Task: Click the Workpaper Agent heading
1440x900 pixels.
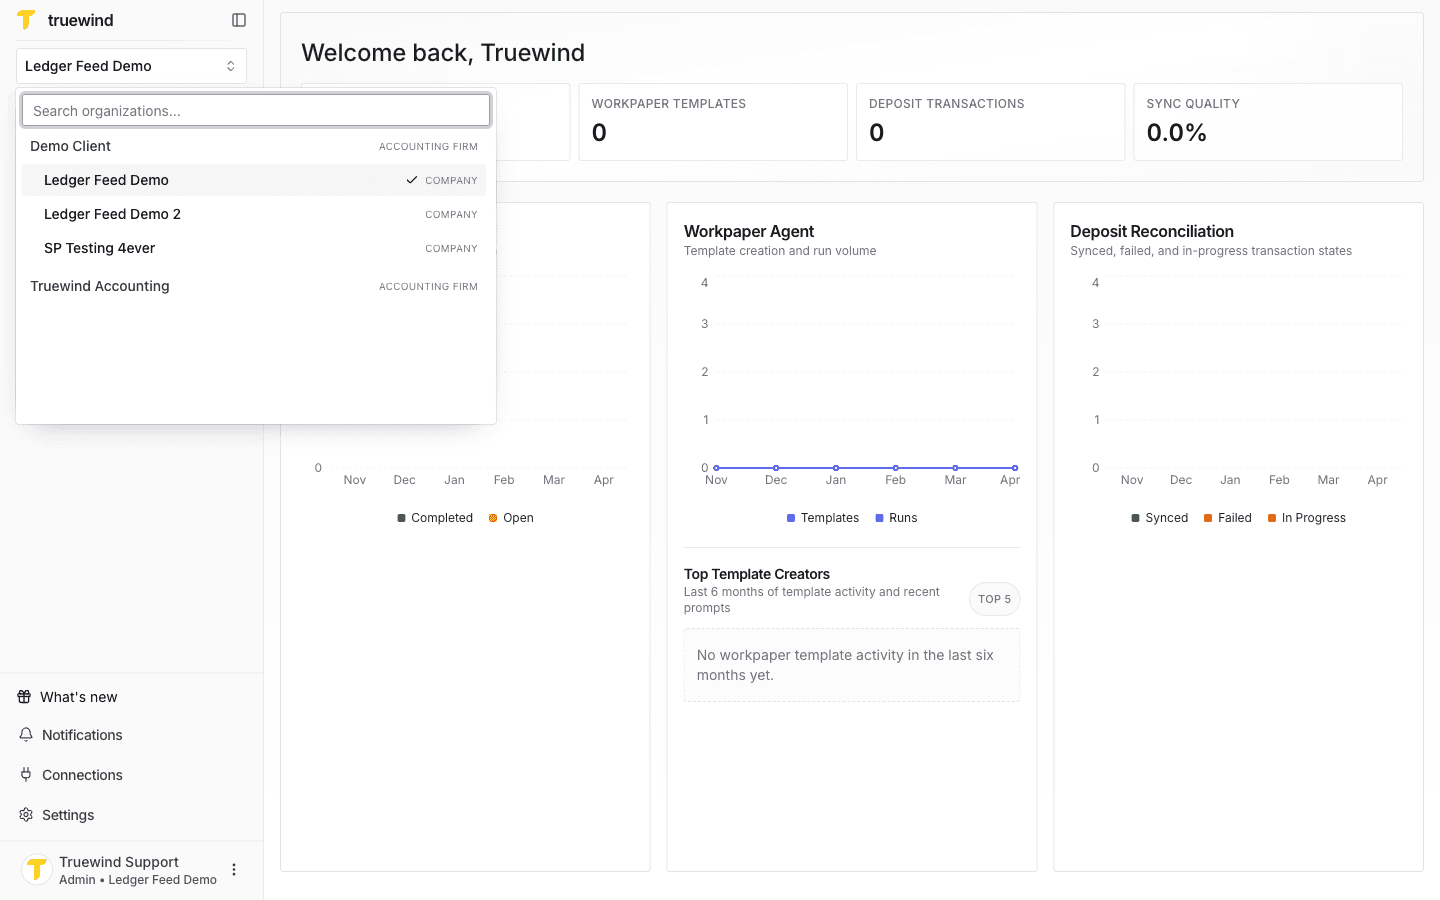Action: [749, 231]
